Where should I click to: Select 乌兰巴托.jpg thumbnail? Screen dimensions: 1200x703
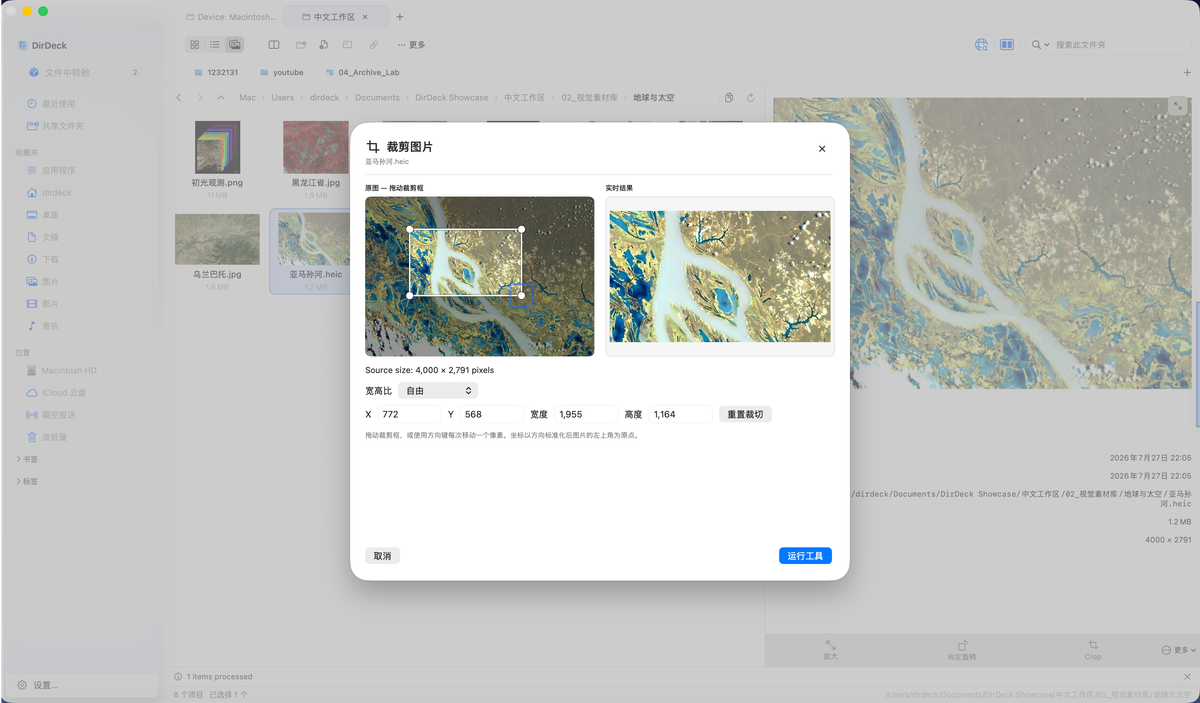[x=217, y=239]
